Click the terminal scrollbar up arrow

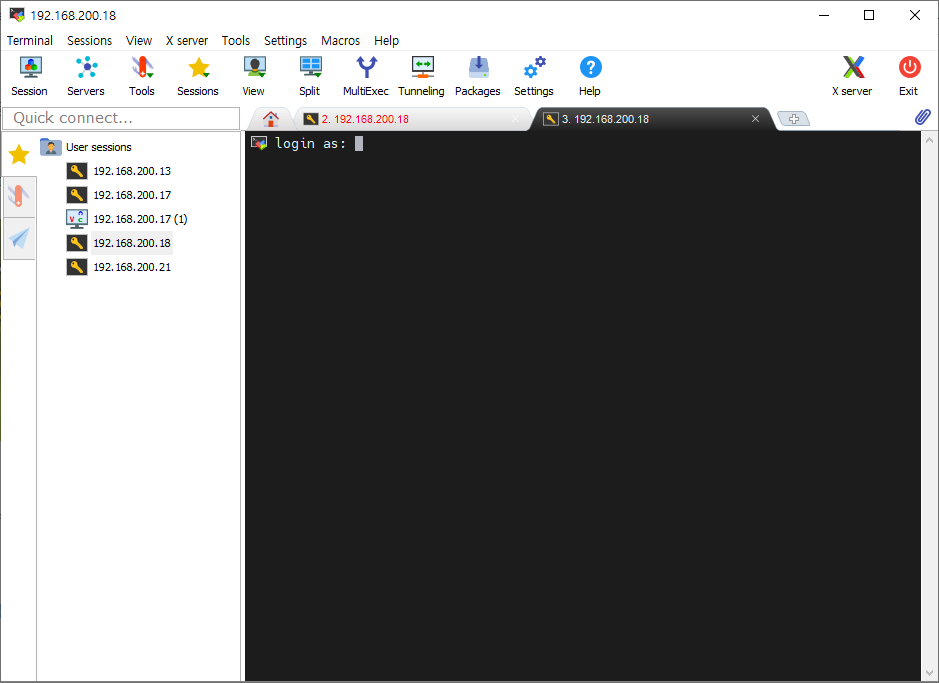coord(929,141)
